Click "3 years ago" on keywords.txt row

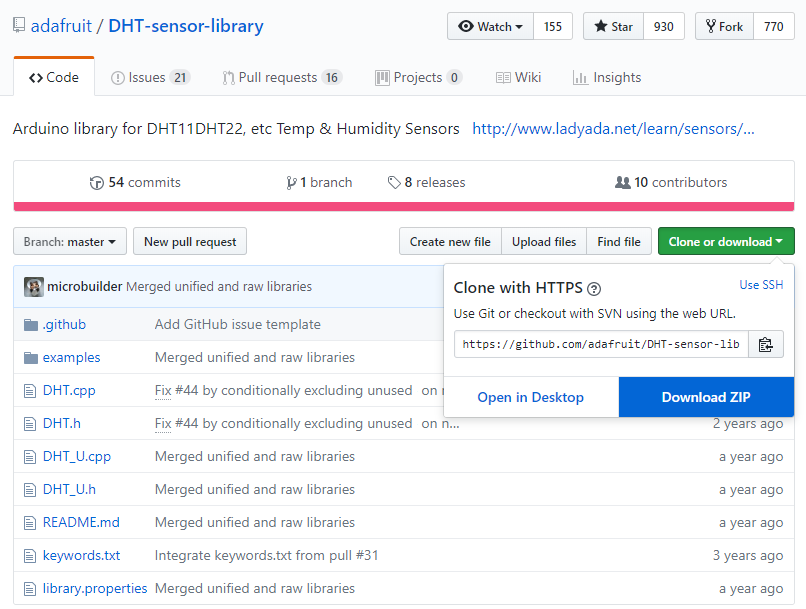748,555
